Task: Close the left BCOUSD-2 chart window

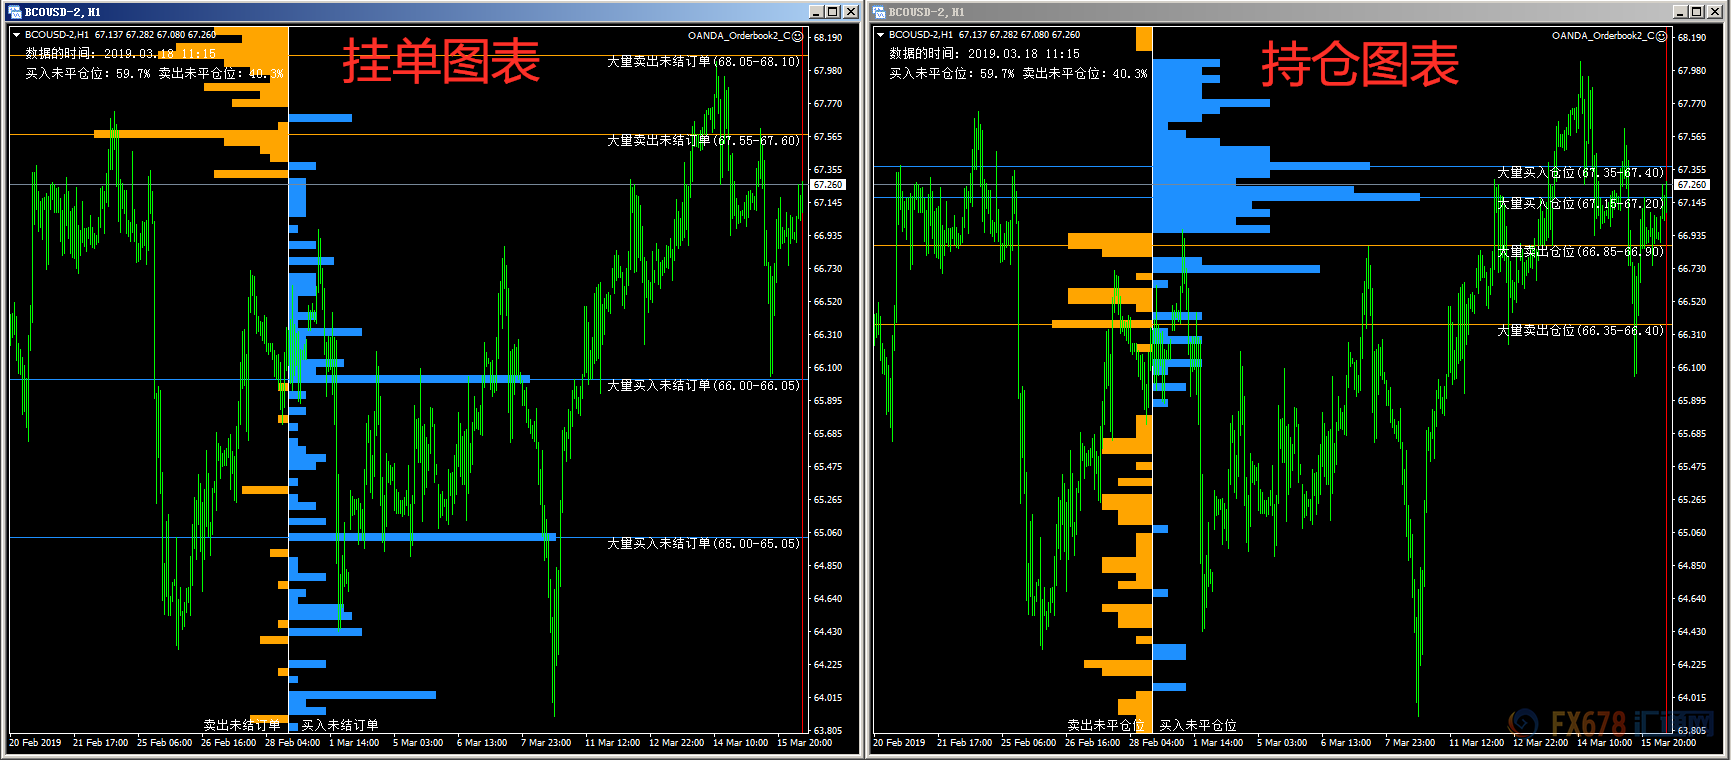Action: [x=851, y=12]
